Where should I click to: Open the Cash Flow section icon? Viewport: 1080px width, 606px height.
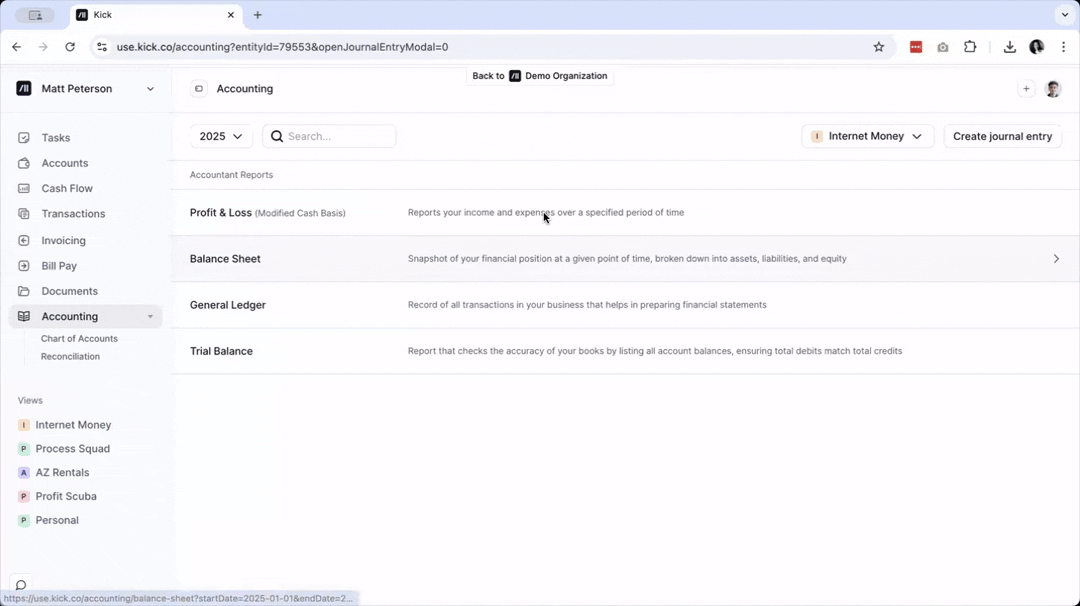[23, 188]
